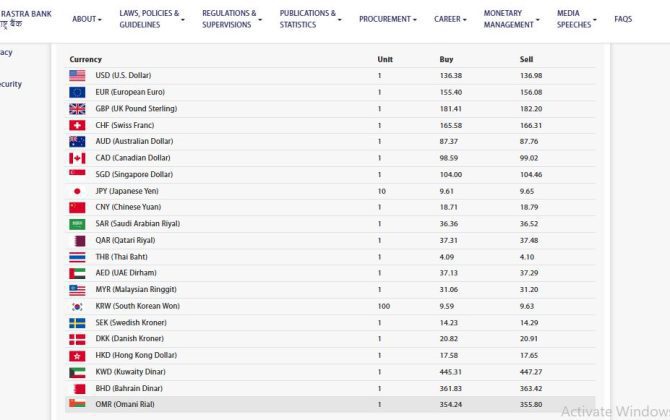Click the US flag icon beside USD
The image size is (670, 420).
(x=77, y=76)
